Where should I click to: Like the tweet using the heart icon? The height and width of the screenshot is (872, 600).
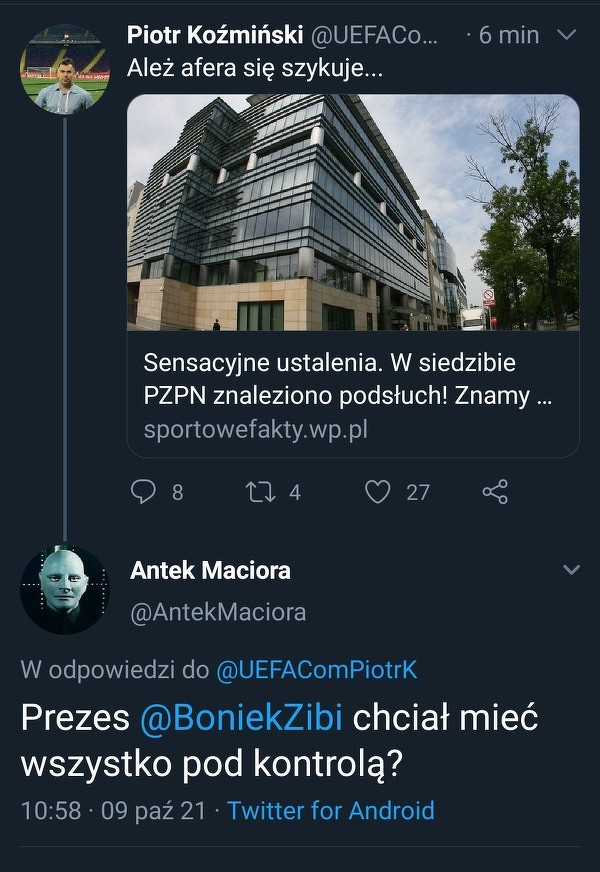click(x=377, y=491)
